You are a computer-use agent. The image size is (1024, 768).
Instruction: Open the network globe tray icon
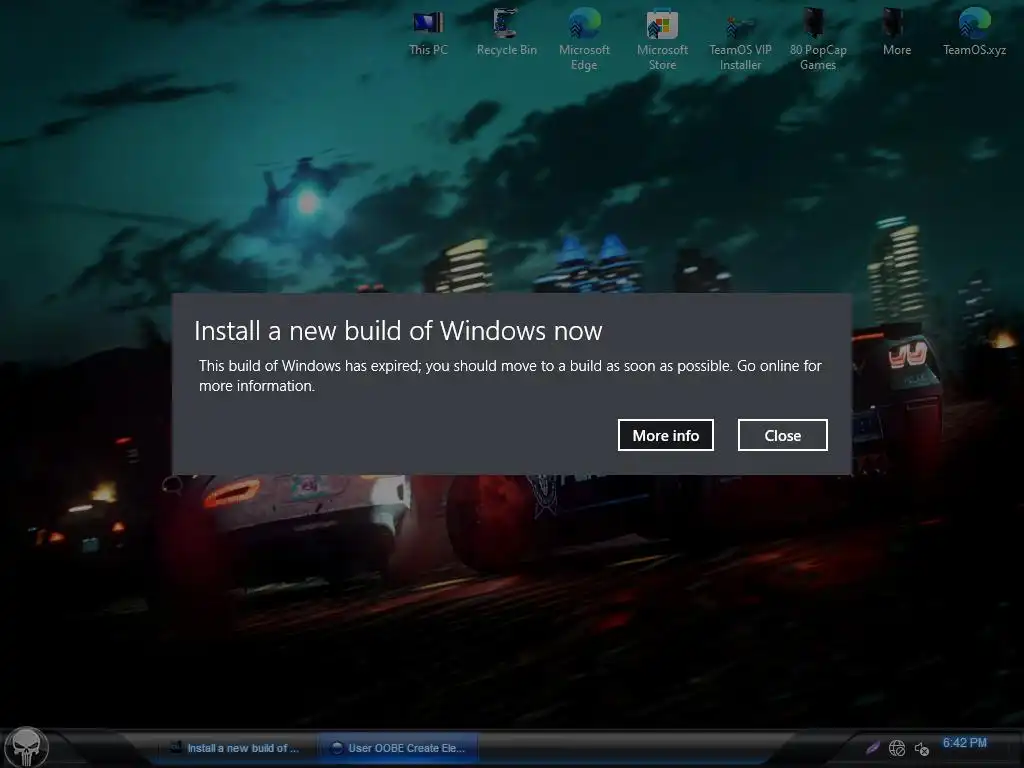tap(897, 748)
